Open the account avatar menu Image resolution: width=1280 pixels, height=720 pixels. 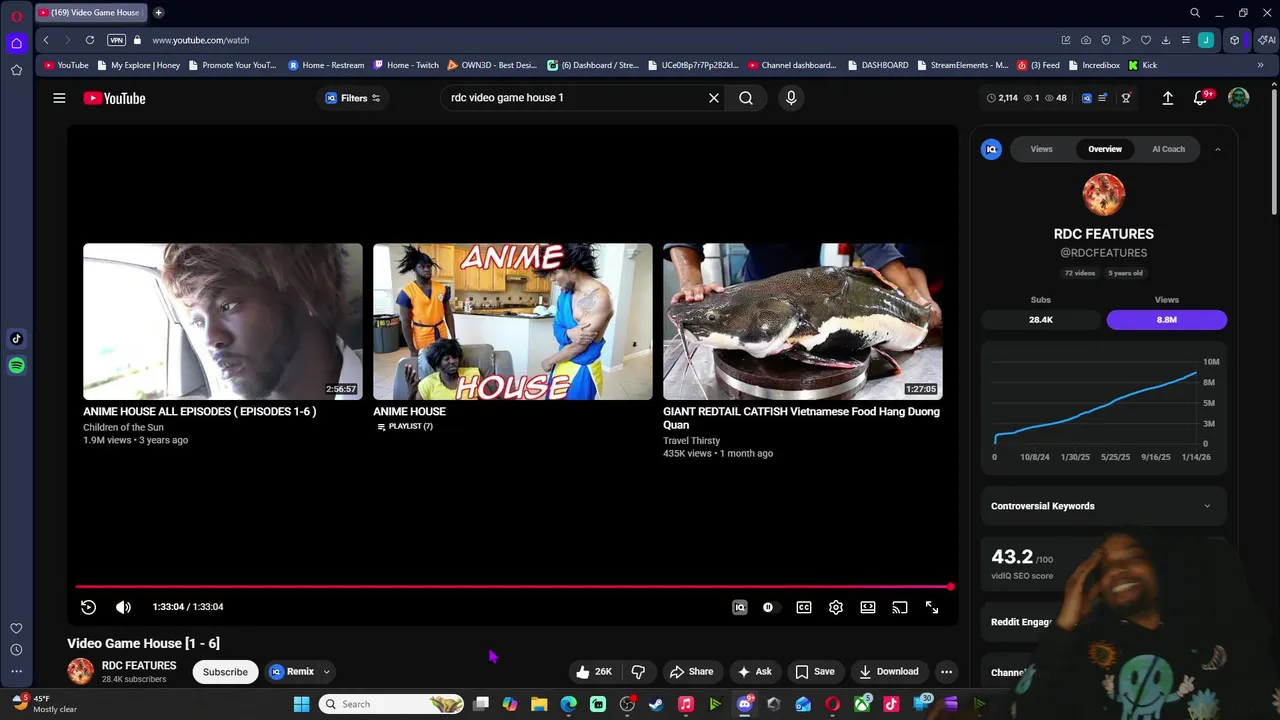coord(1238,98)
